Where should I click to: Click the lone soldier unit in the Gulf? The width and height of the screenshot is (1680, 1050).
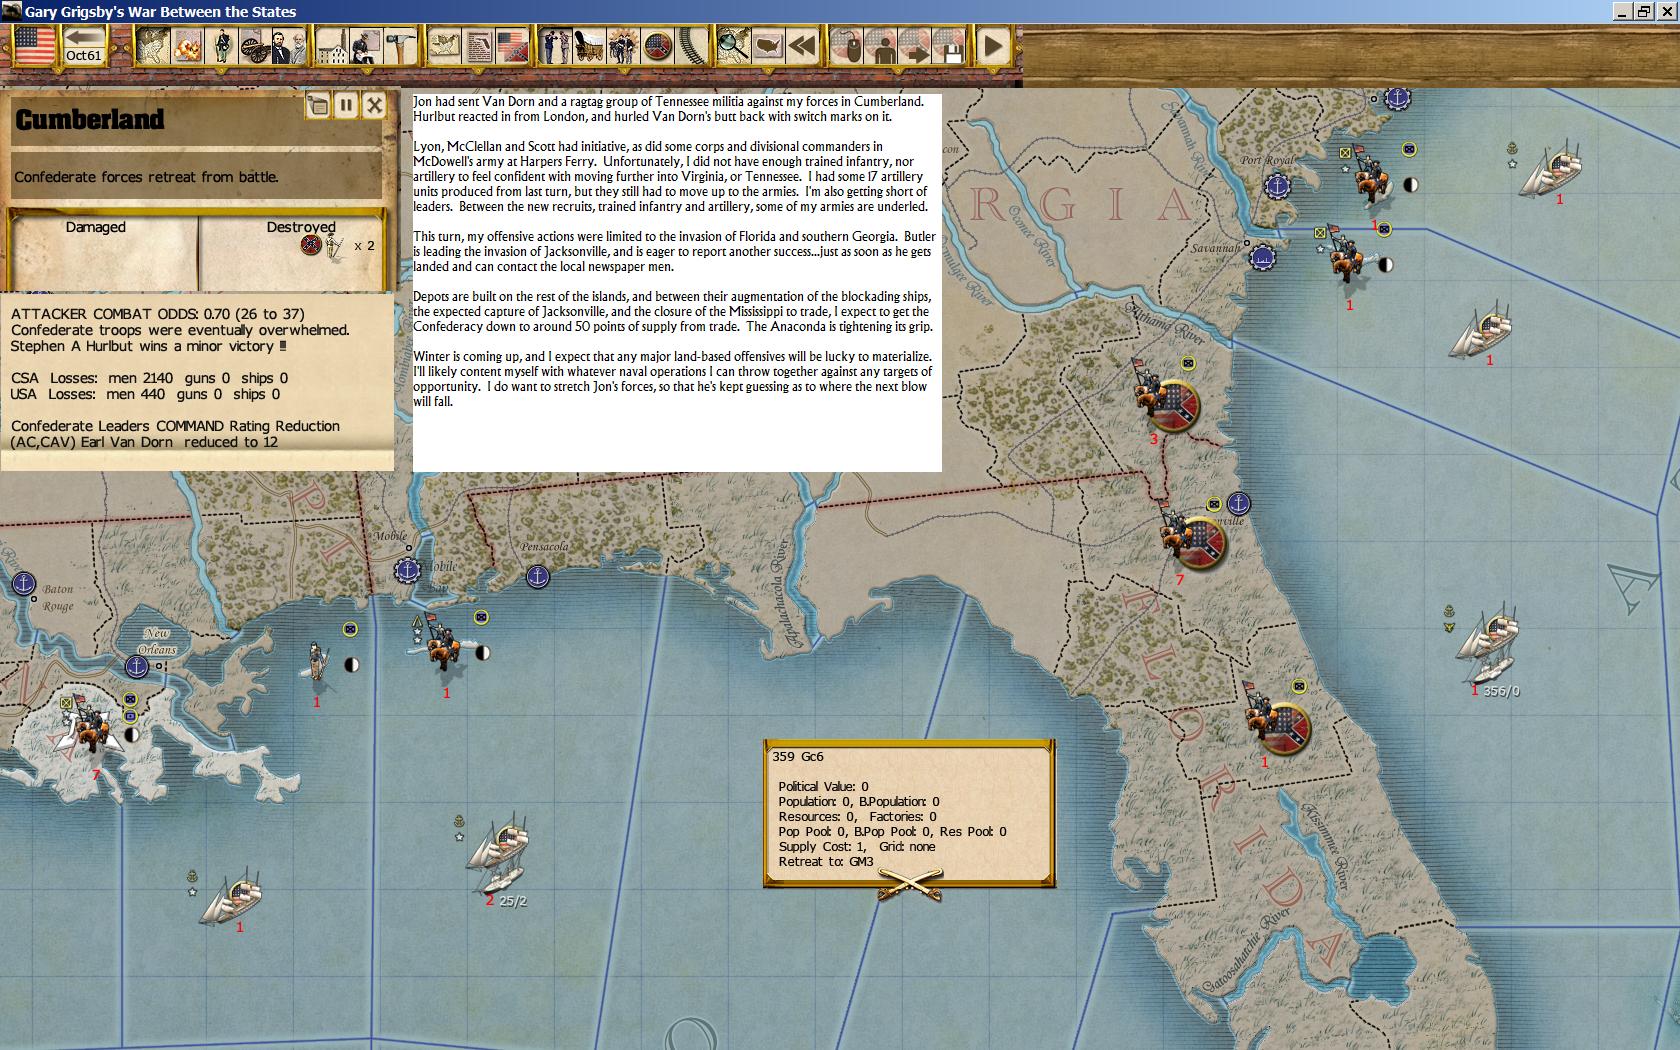coord(317,662)
